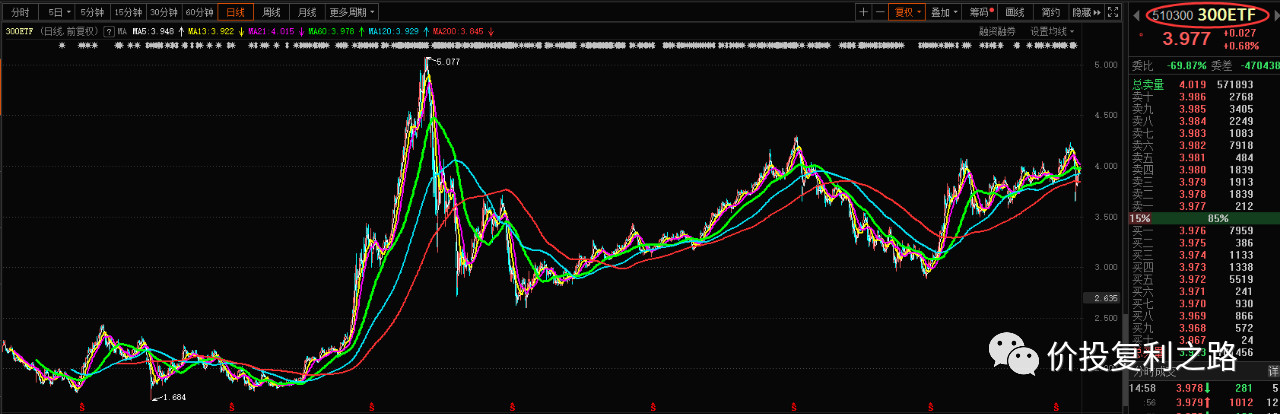Select the 30分钟 period tab
1280x414 pixels.
pyautogui.click(x=164, y=12)
